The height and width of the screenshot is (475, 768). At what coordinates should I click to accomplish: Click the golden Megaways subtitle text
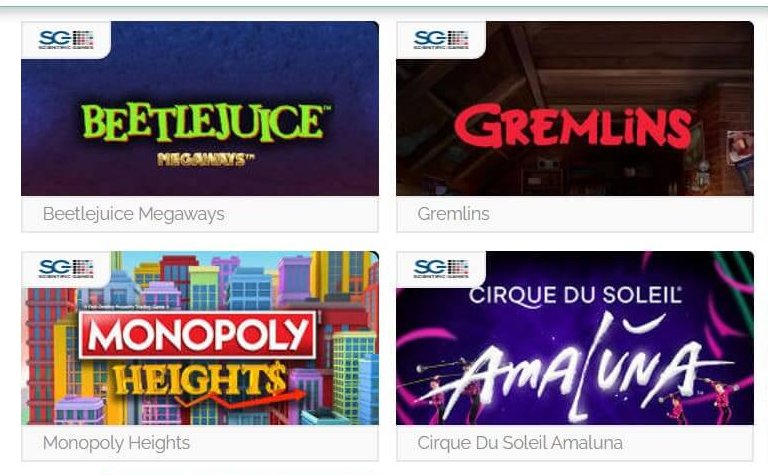coord(206,159)
